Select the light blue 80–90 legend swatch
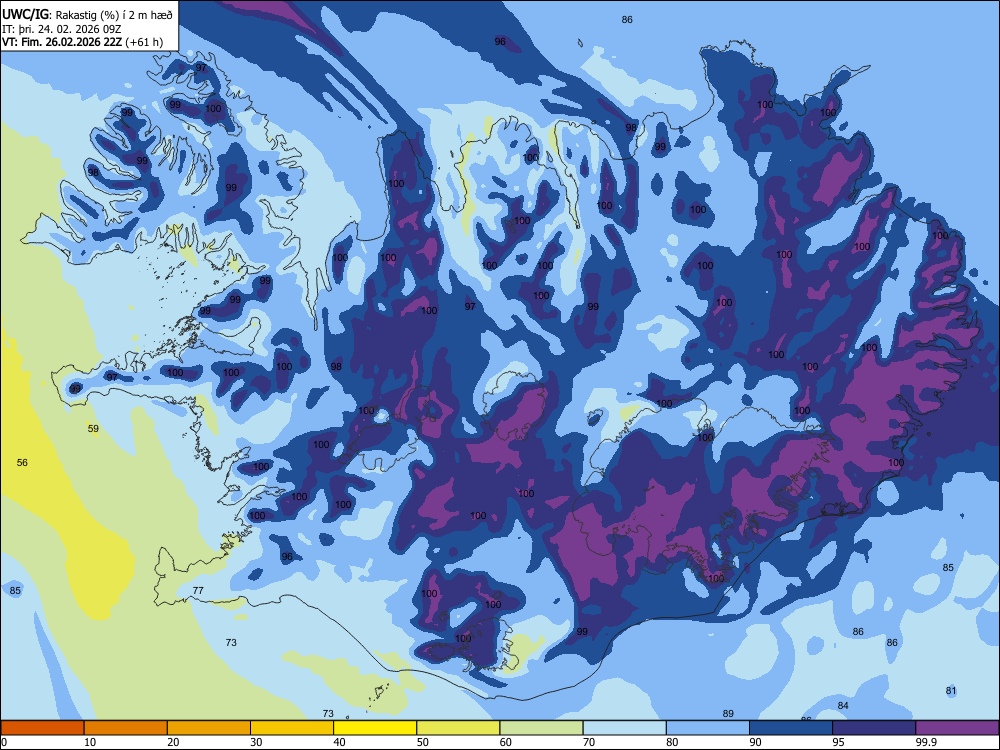 coord(708,728)
